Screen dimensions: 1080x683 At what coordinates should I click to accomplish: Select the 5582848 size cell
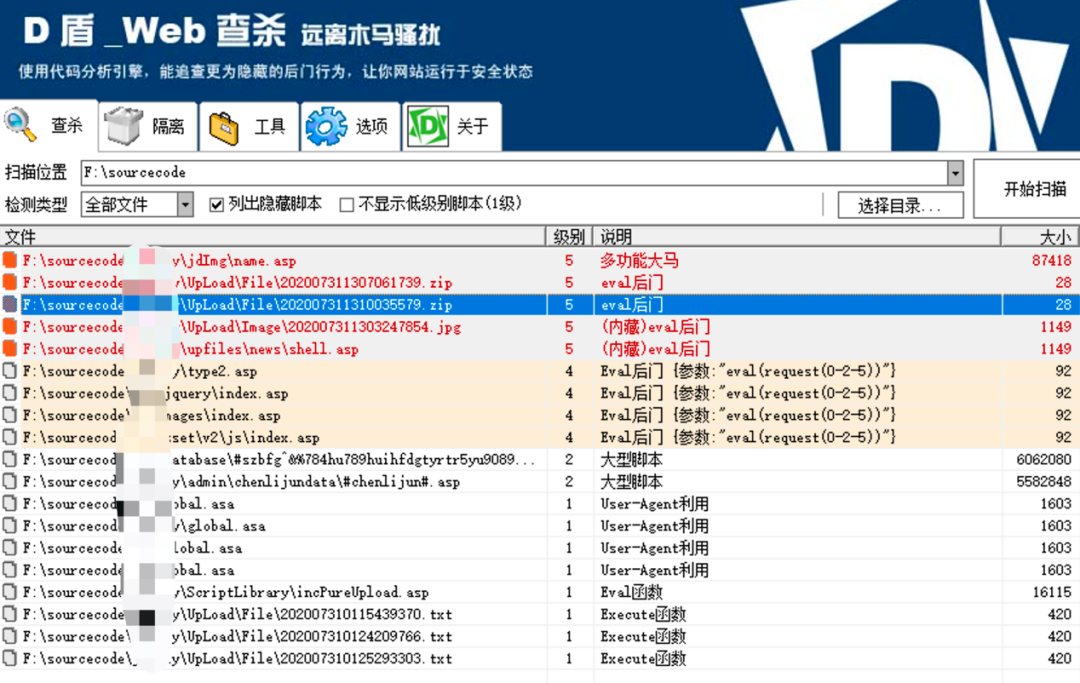1043,481
